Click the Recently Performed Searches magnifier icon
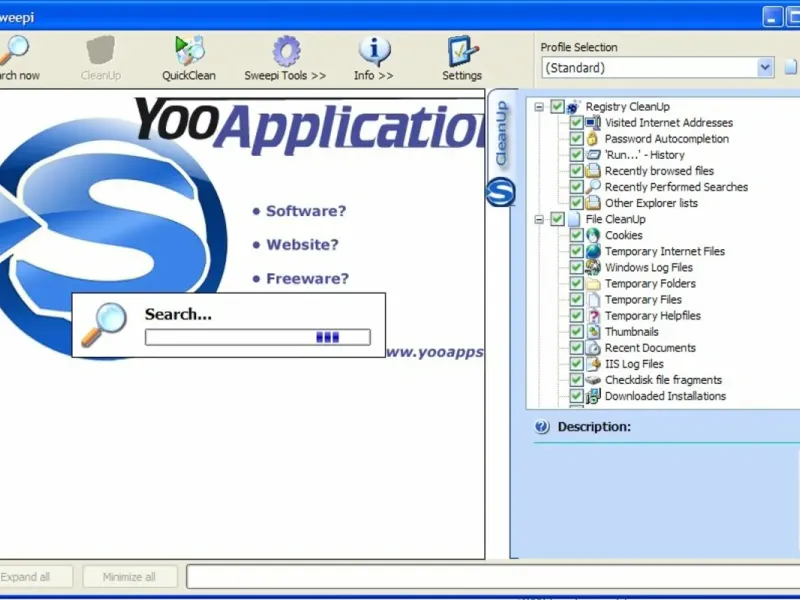The width and height of the screenshot is (800, 600). point(593,187)
